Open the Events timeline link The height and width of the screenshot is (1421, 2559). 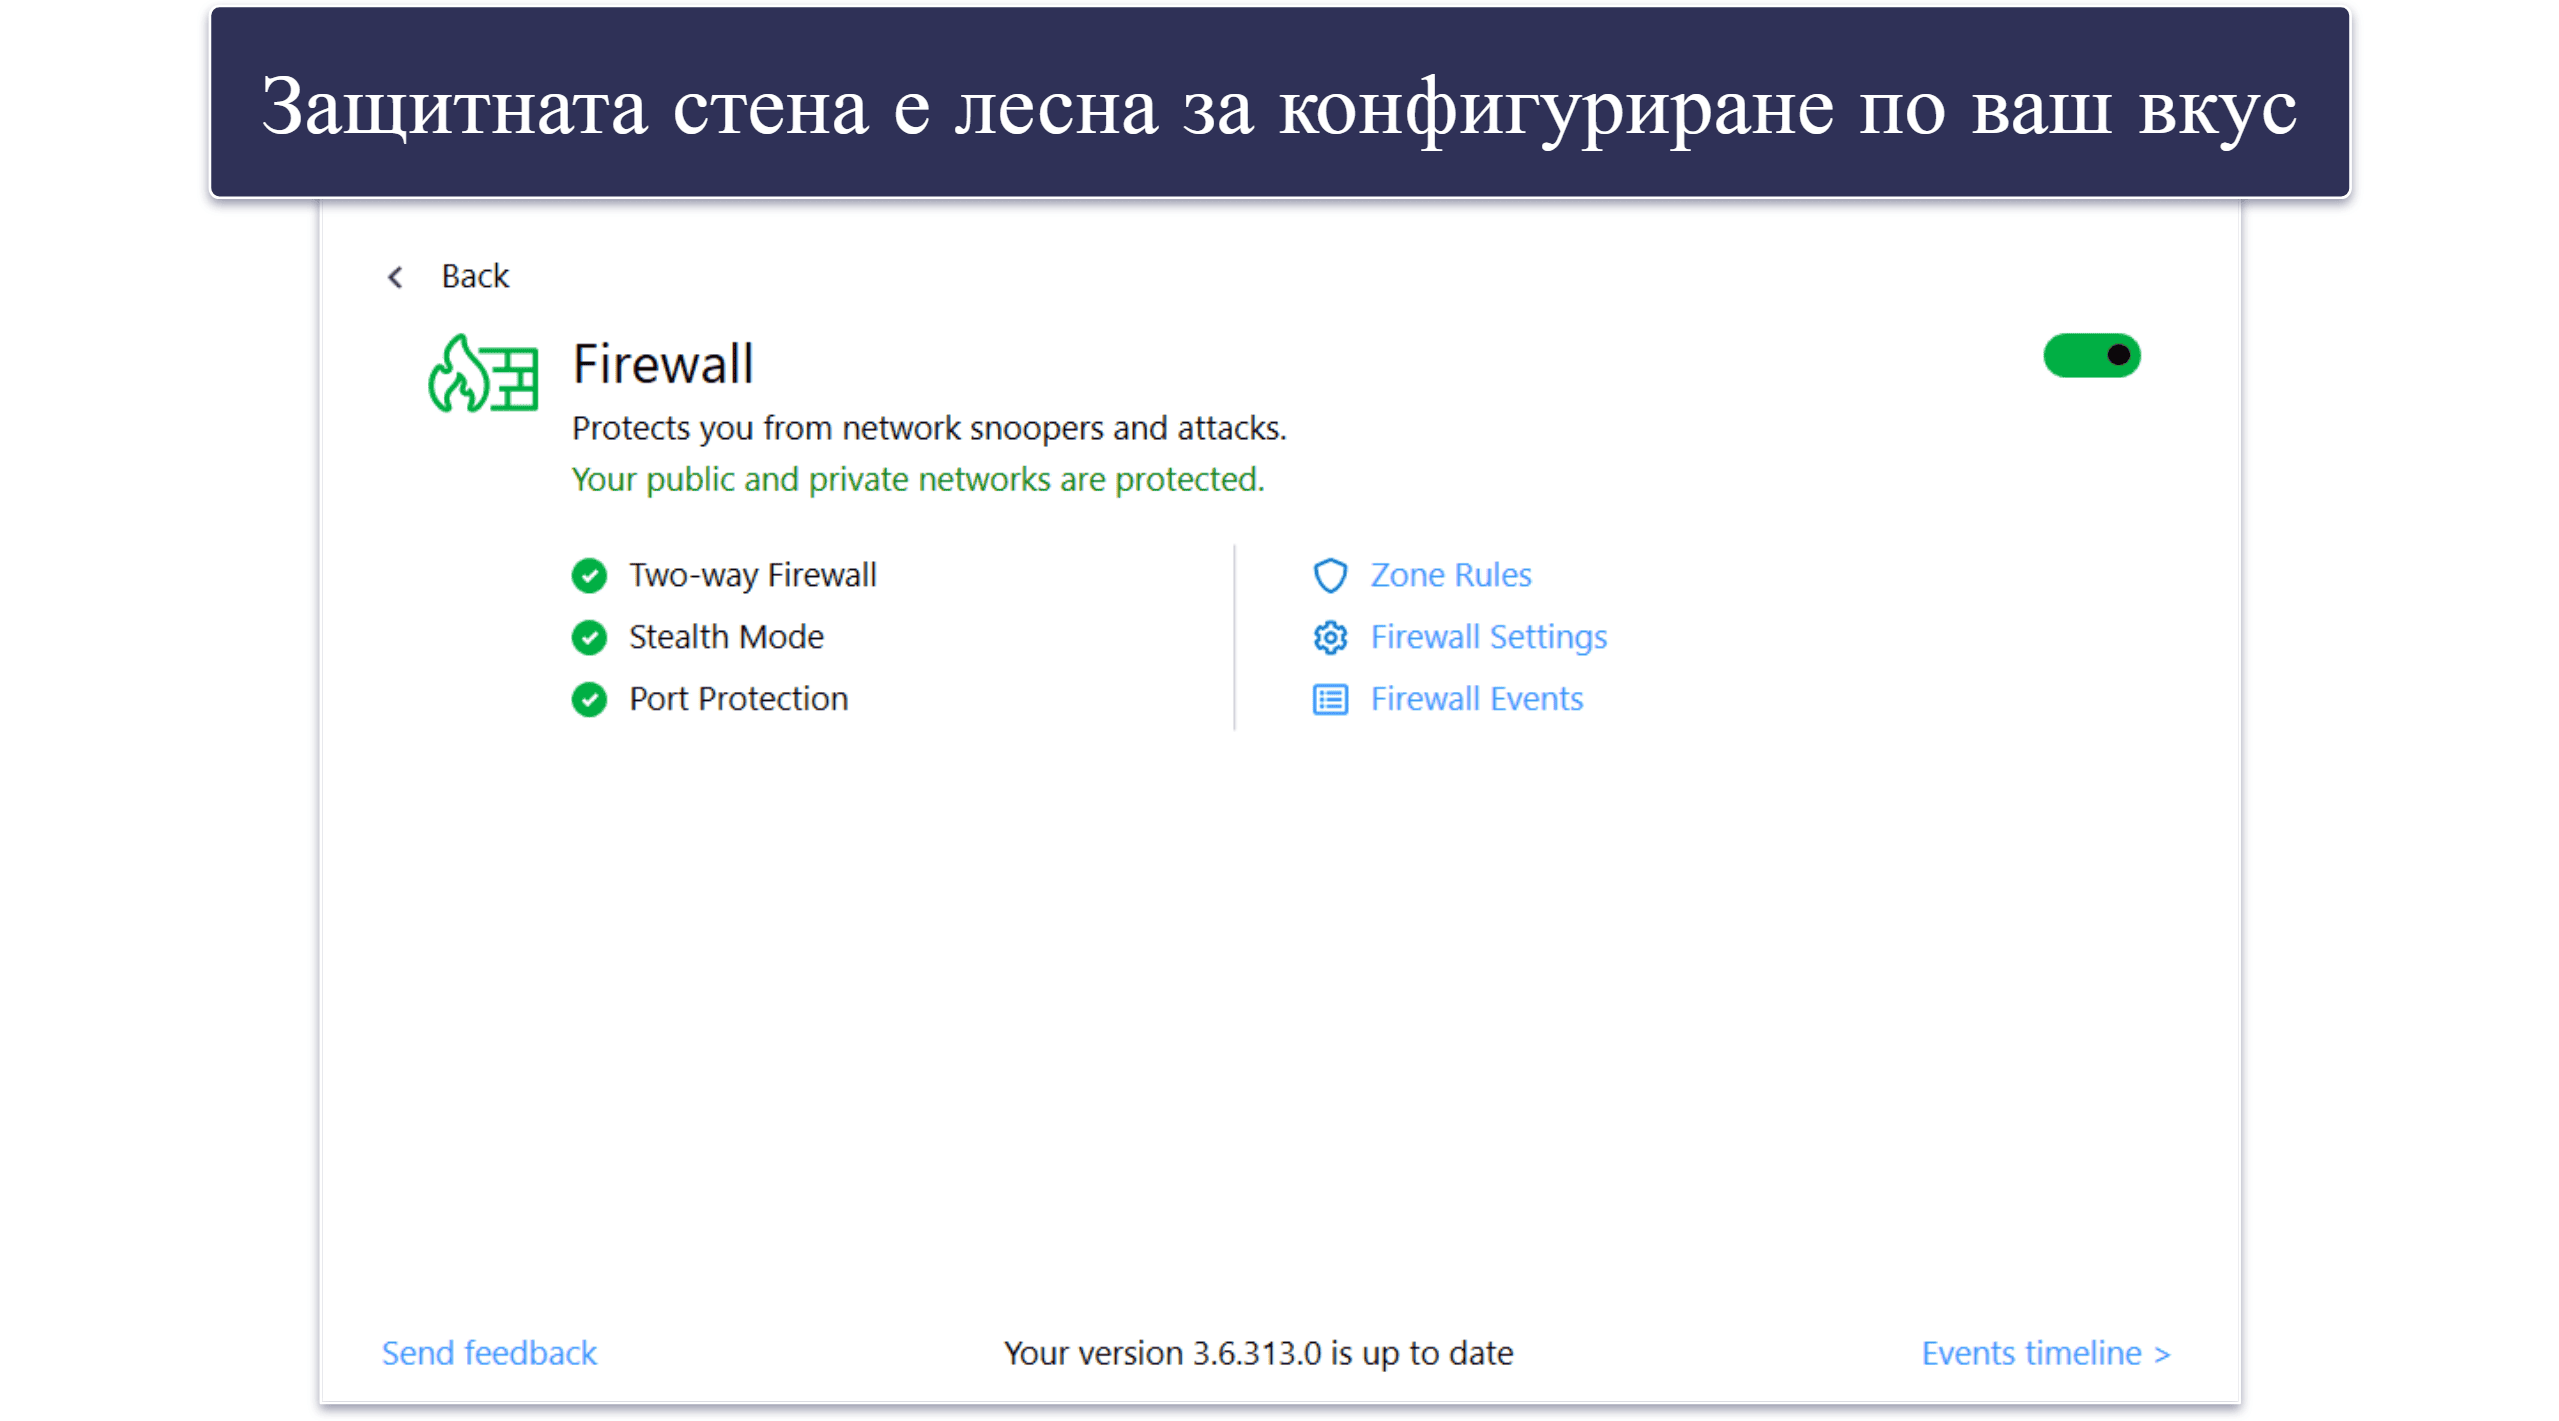pos(2045,1353)
